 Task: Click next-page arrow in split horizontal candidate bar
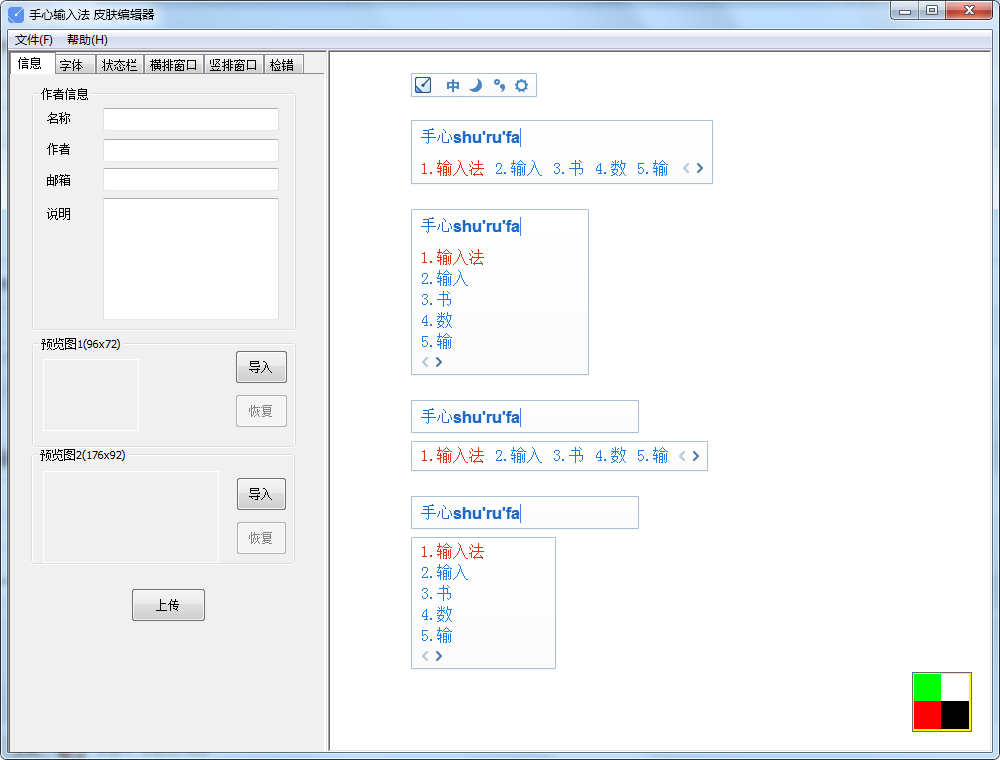point(696,456)
